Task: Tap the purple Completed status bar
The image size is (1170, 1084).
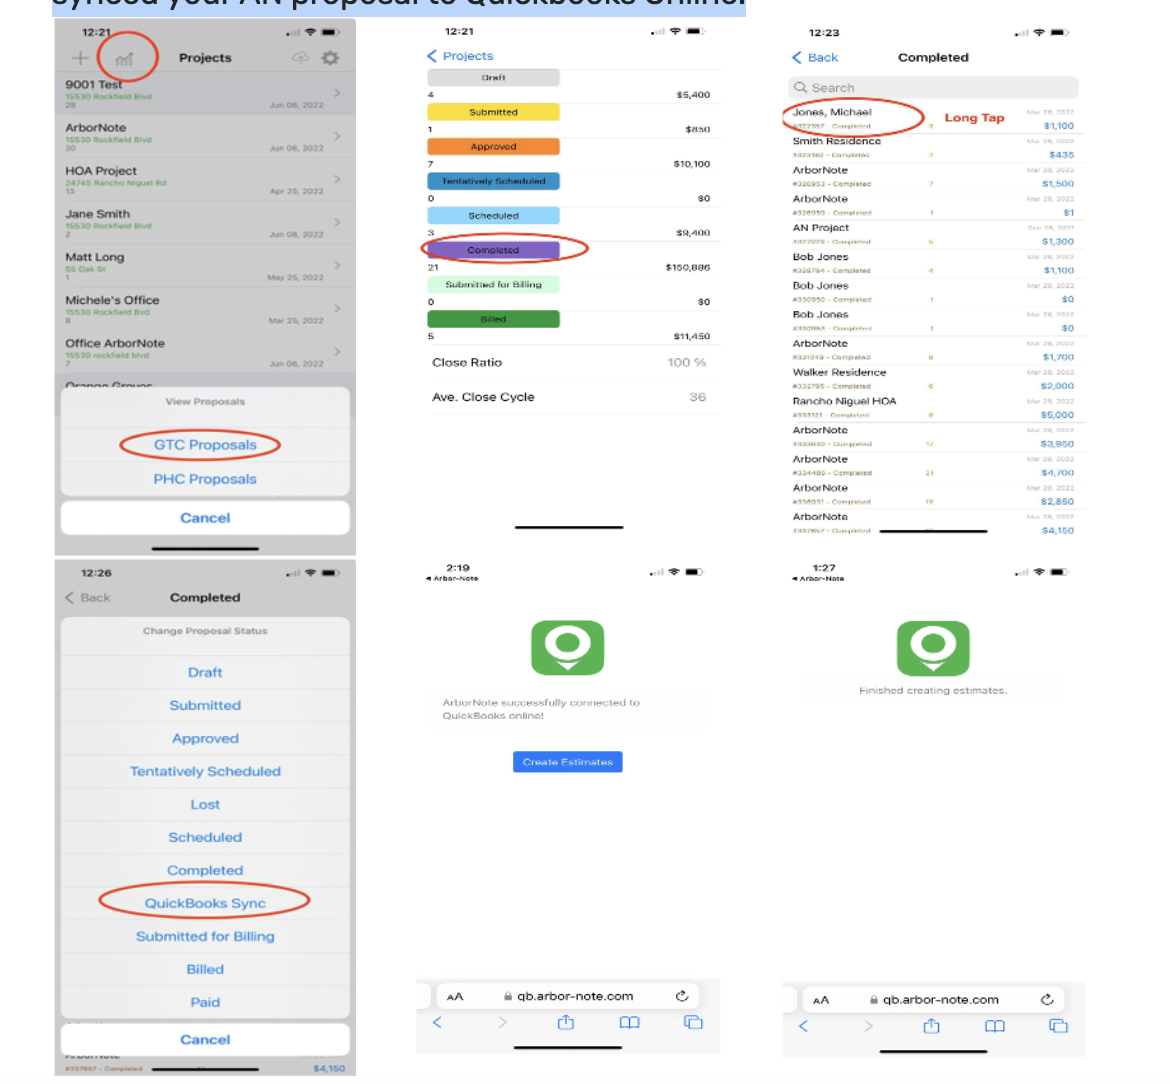Action: point(493,250)
